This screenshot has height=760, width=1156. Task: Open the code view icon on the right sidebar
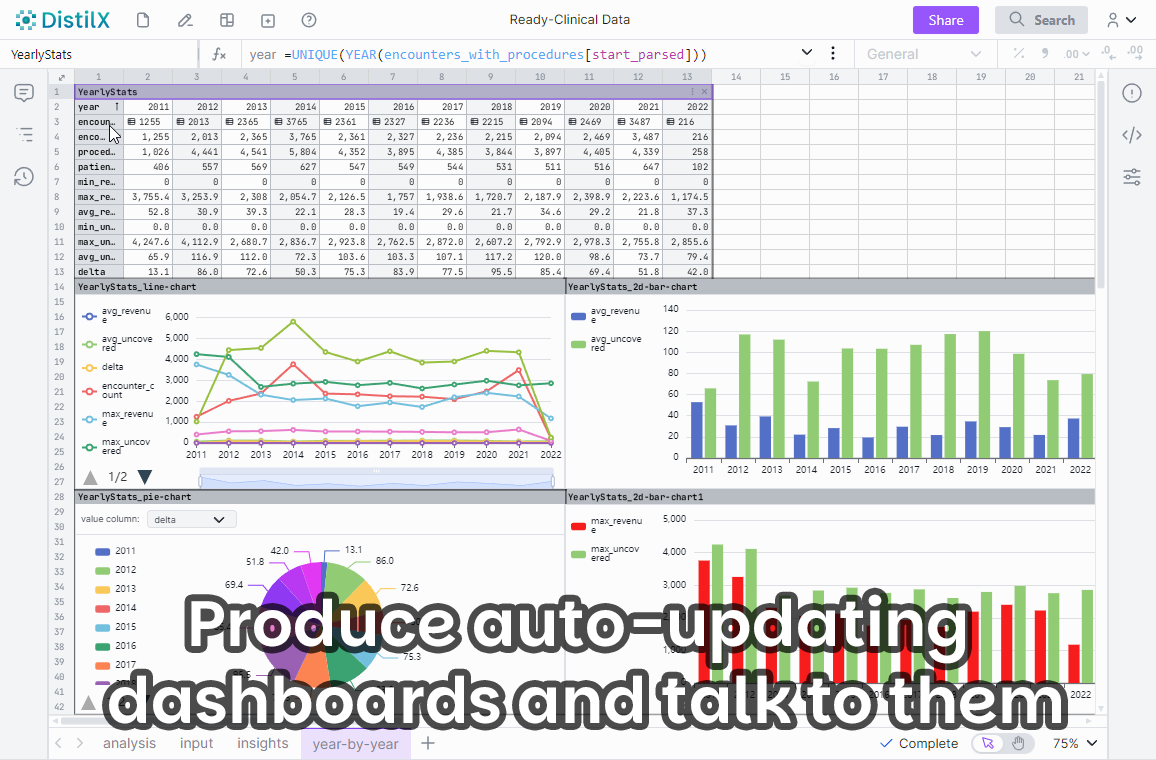[x=1132, y=135]
